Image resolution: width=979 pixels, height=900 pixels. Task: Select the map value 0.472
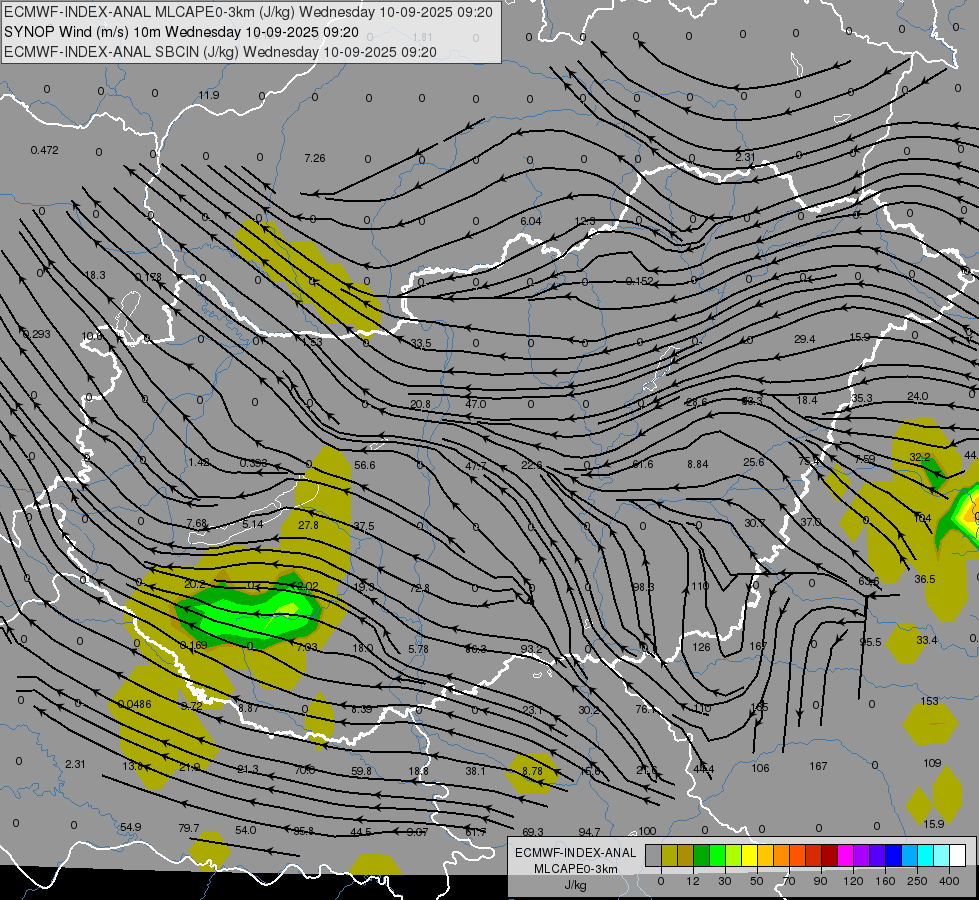coord(44,150)
